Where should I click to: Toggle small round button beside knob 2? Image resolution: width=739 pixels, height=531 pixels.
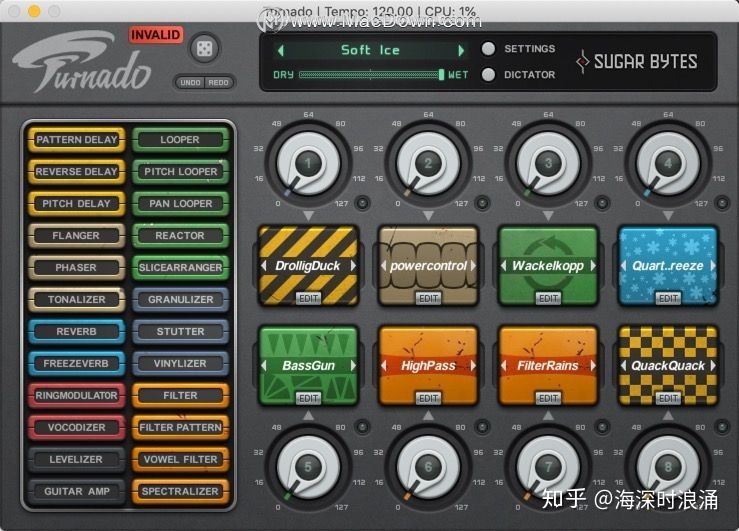point(482,203)
